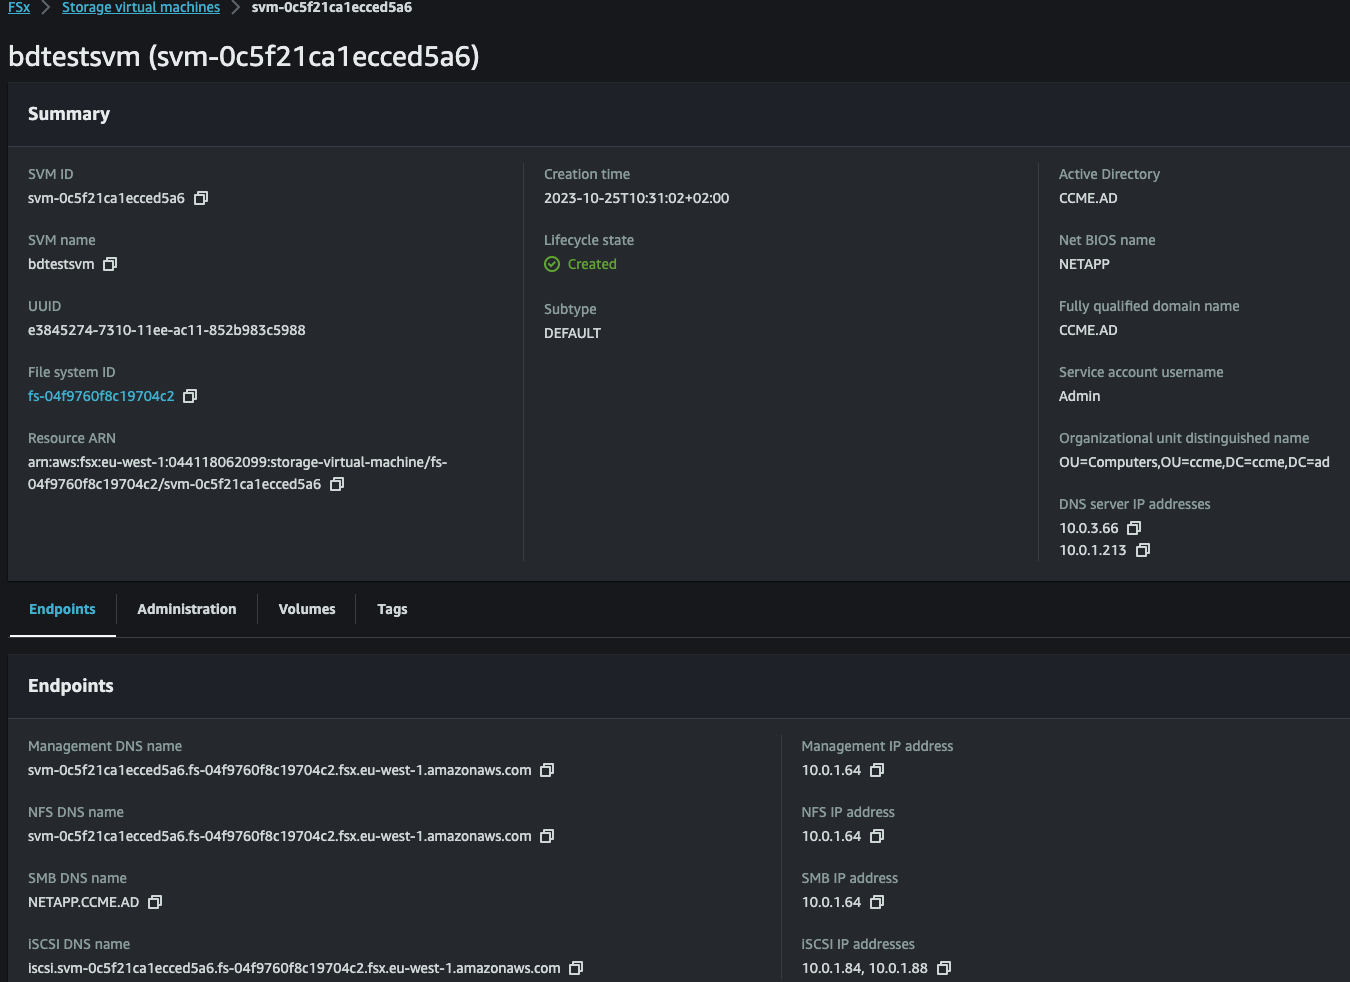Copy the Management IP address

click(877, 770)
